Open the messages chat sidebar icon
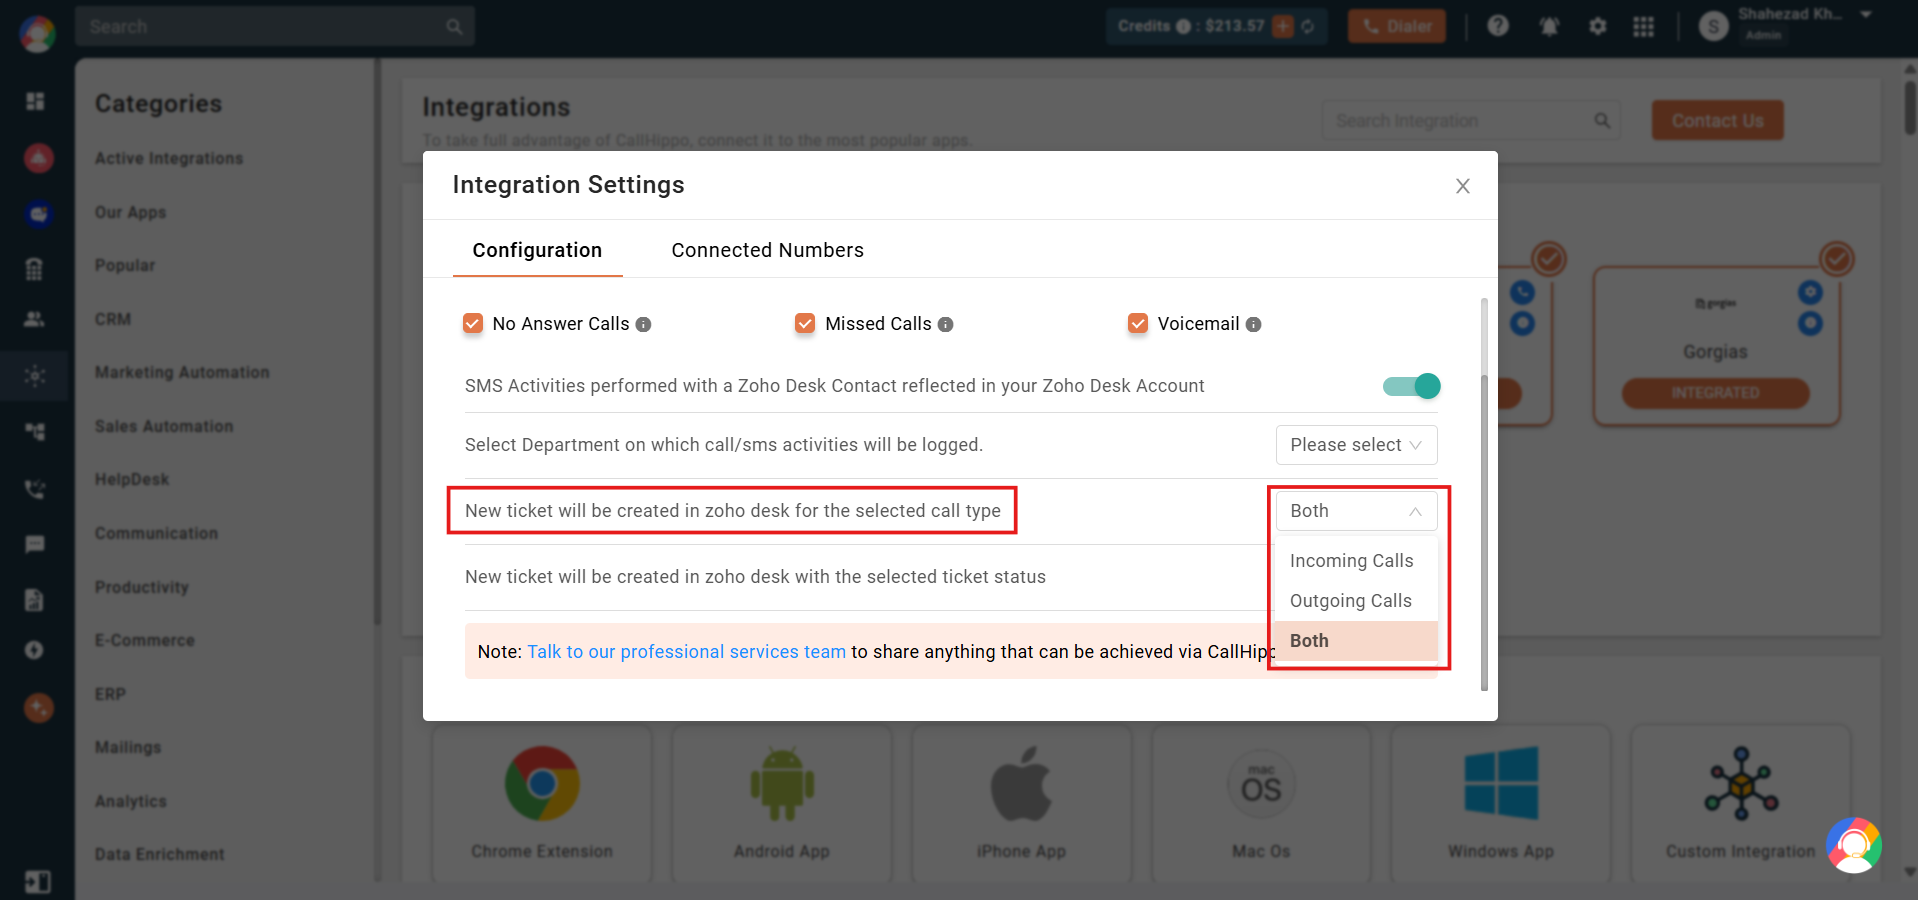The width and height of the screenshot is (1918, 900). click(35, 544)
